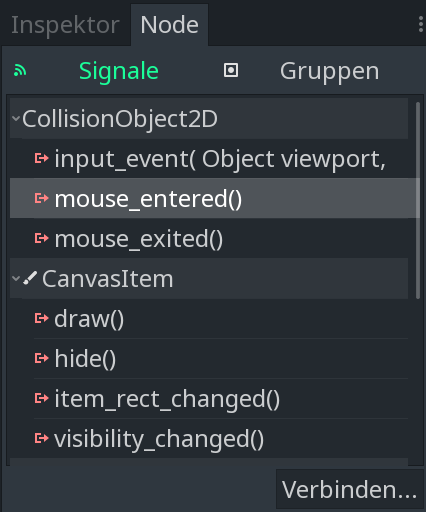The height and width of the screenshot is (512, 426).
Task: Click the signal icon beside visibility_changed()
Action: [x=42, y=438]
